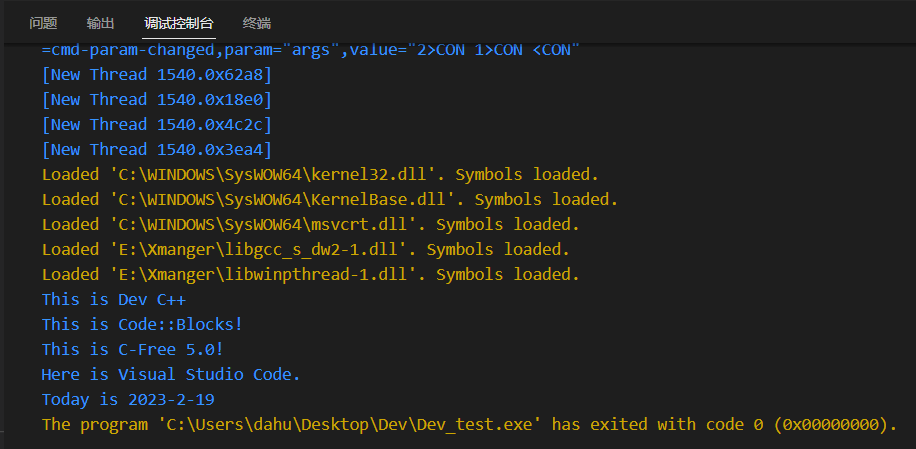The height and width of the screenshot is (449, 916).
Task: Open the 输出 tab
Action: (100, 23)
